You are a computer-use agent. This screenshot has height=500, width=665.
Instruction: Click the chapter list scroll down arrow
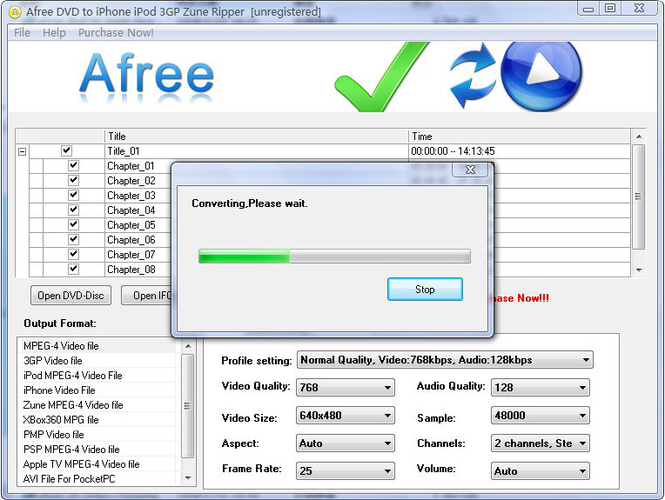[639, 270]
